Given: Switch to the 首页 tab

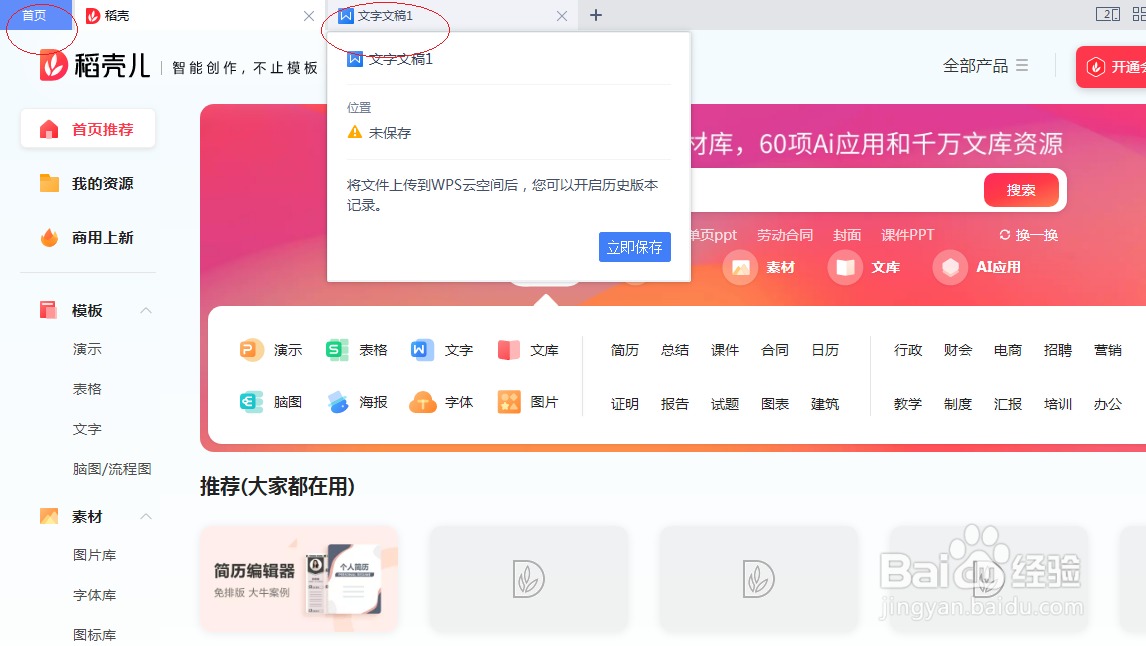Looking at the screenshot, I should click(x=34, y=15).
